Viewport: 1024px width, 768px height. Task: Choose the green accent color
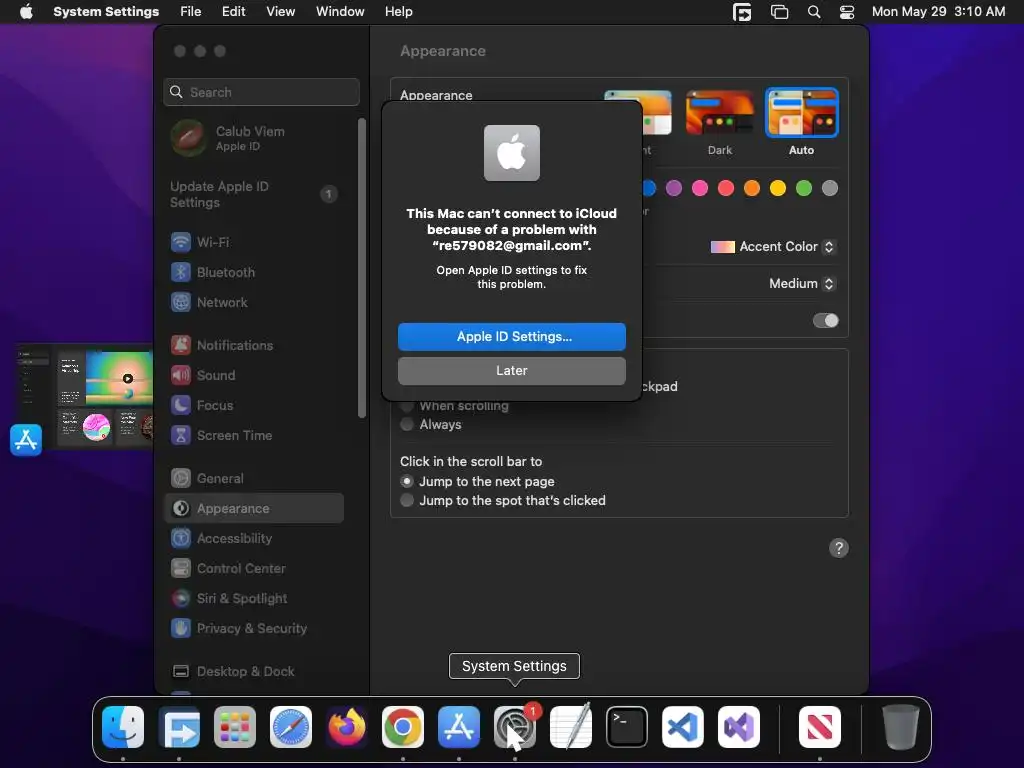point(803,188)
